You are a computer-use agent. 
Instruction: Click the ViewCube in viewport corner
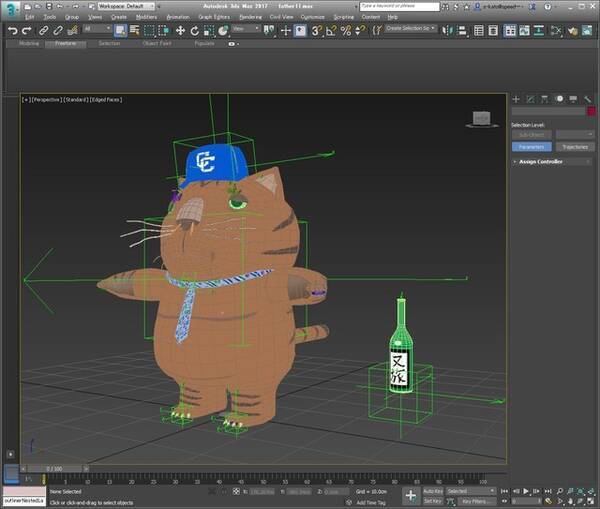click(483, 118)
